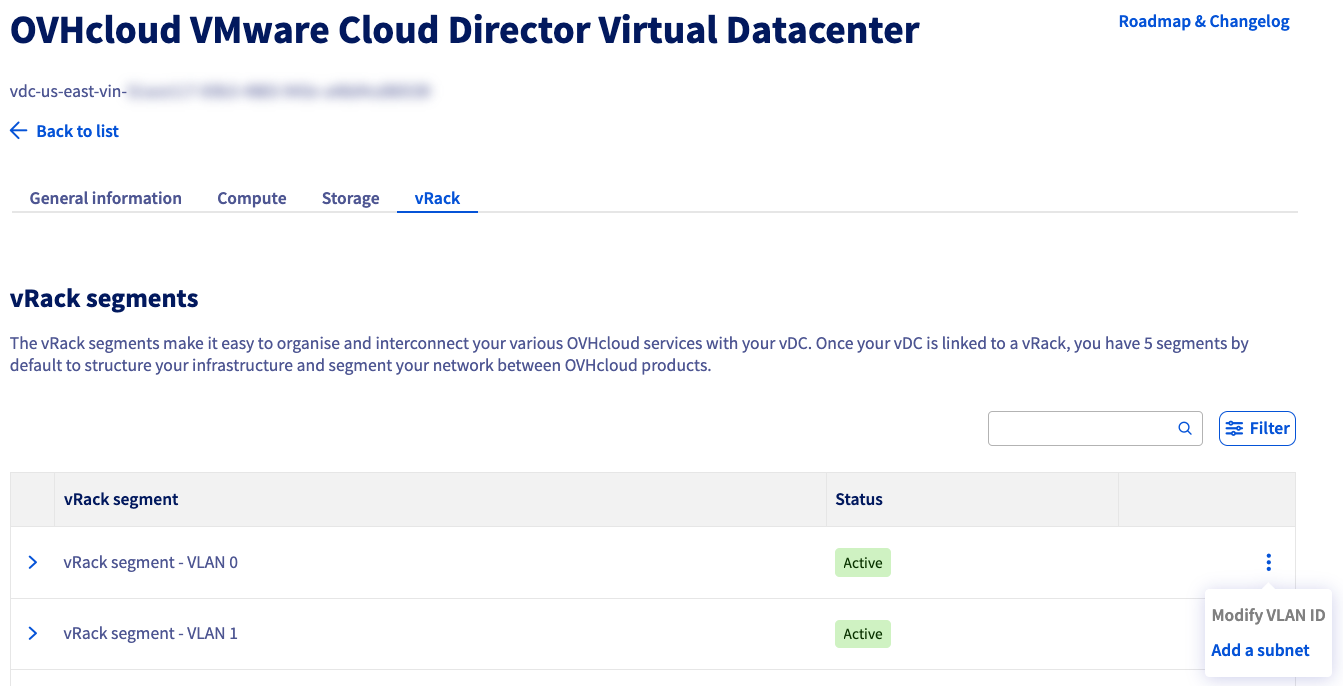Go back using Back to list link
1343x686 pixels.
pyautogui.click(x=77, y=131)
